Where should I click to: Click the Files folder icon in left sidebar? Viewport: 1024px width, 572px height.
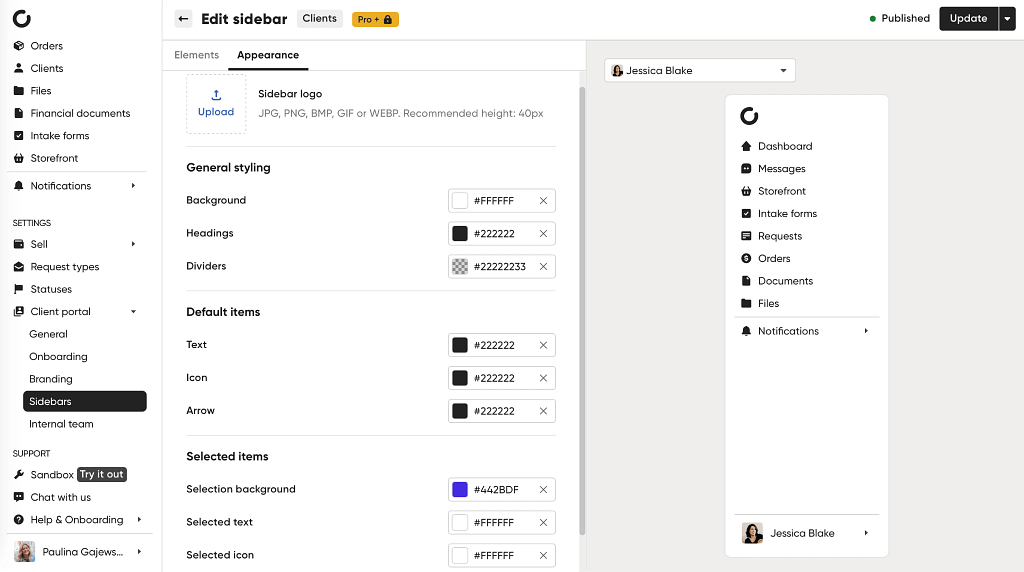pos(19,91)
